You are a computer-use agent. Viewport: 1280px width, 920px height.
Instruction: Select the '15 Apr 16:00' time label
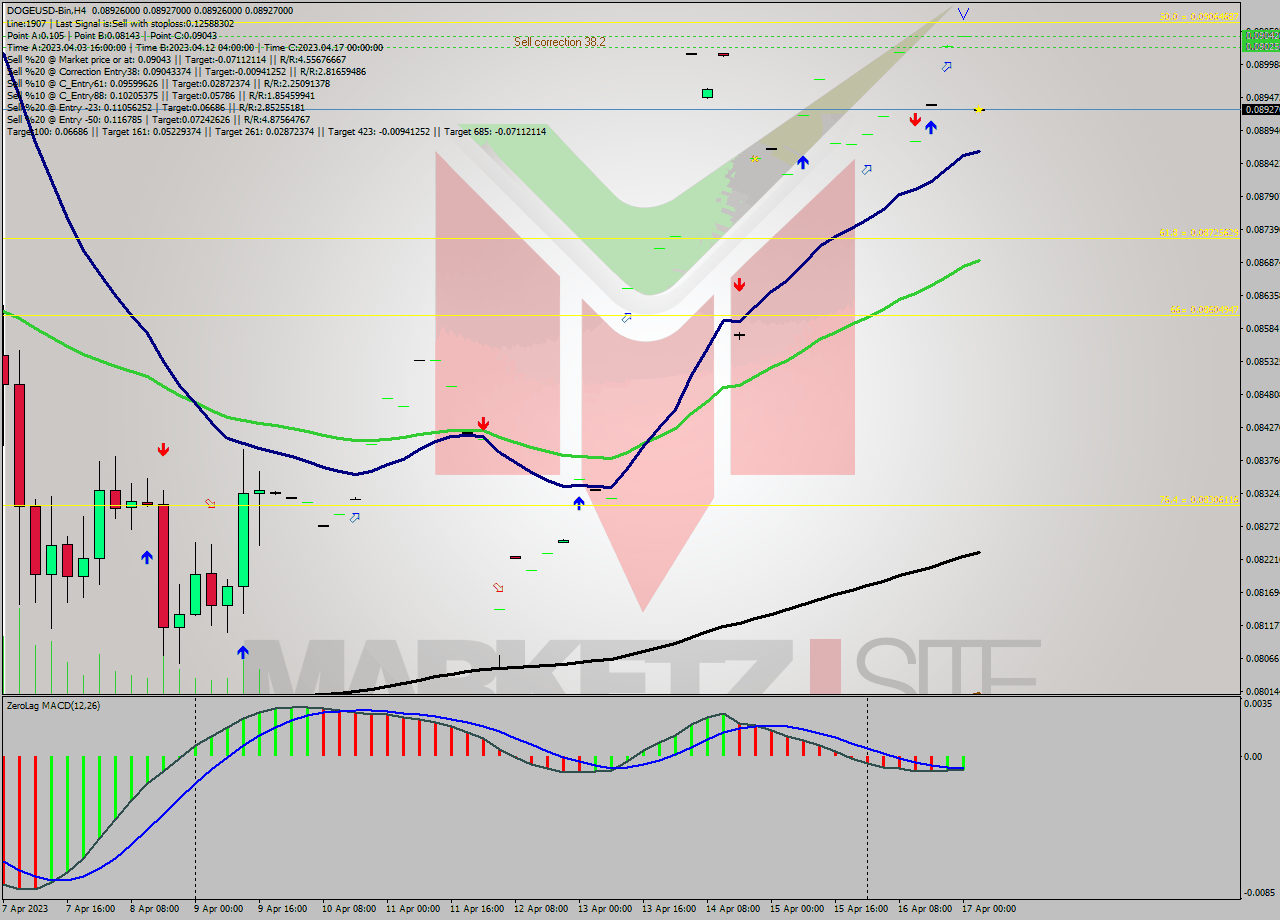pos(860,909)
